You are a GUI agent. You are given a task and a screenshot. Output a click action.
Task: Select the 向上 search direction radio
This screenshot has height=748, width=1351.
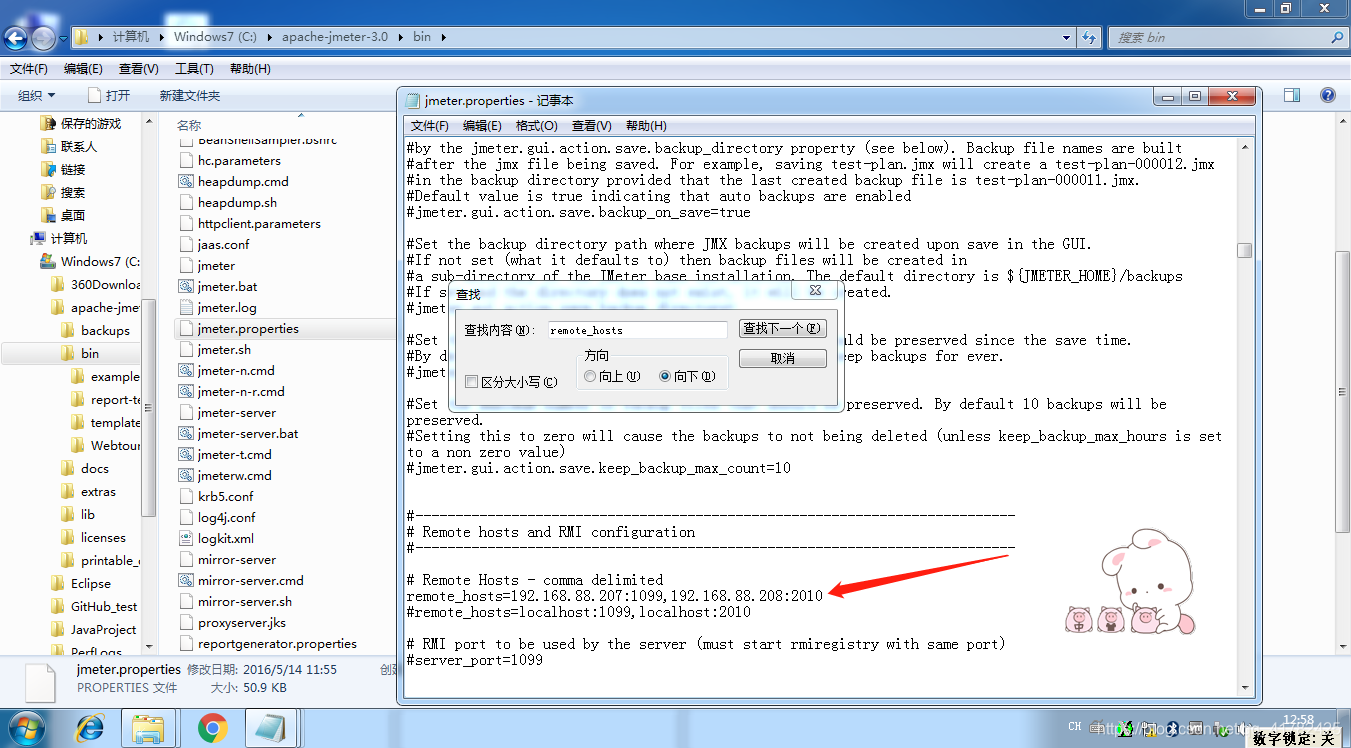tap(590, 376)
